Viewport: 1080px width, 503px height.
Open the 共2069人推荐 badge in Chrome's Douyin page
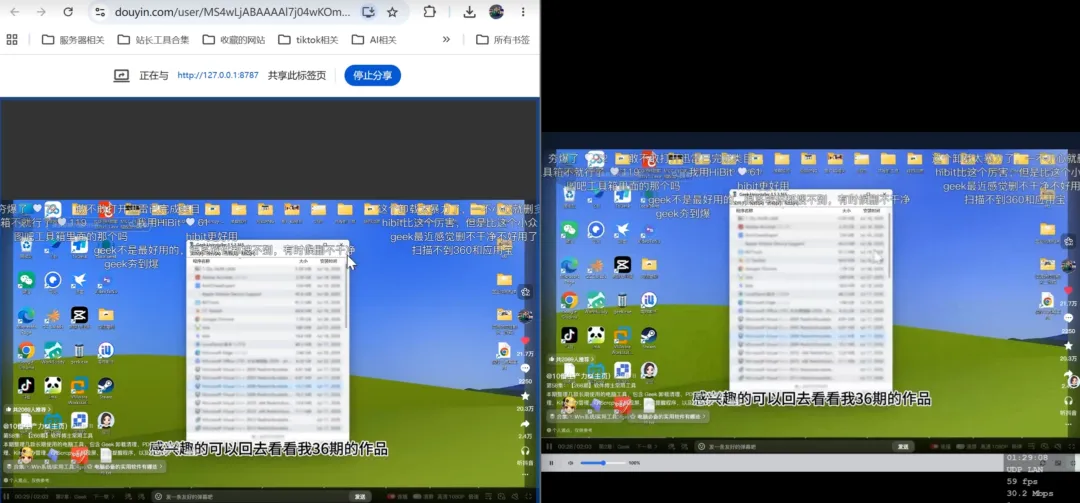coord(28,409)
